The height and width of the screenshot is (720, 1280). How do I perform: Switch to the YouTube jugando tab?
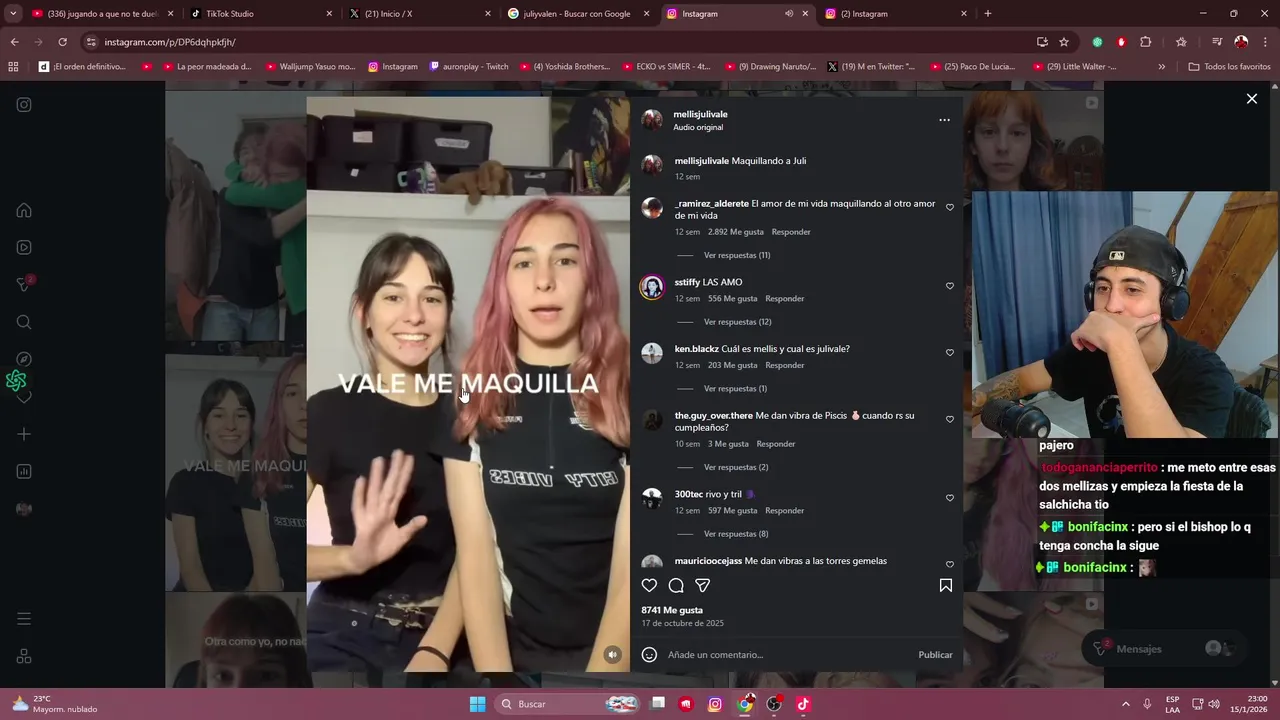tap(102, 14)
